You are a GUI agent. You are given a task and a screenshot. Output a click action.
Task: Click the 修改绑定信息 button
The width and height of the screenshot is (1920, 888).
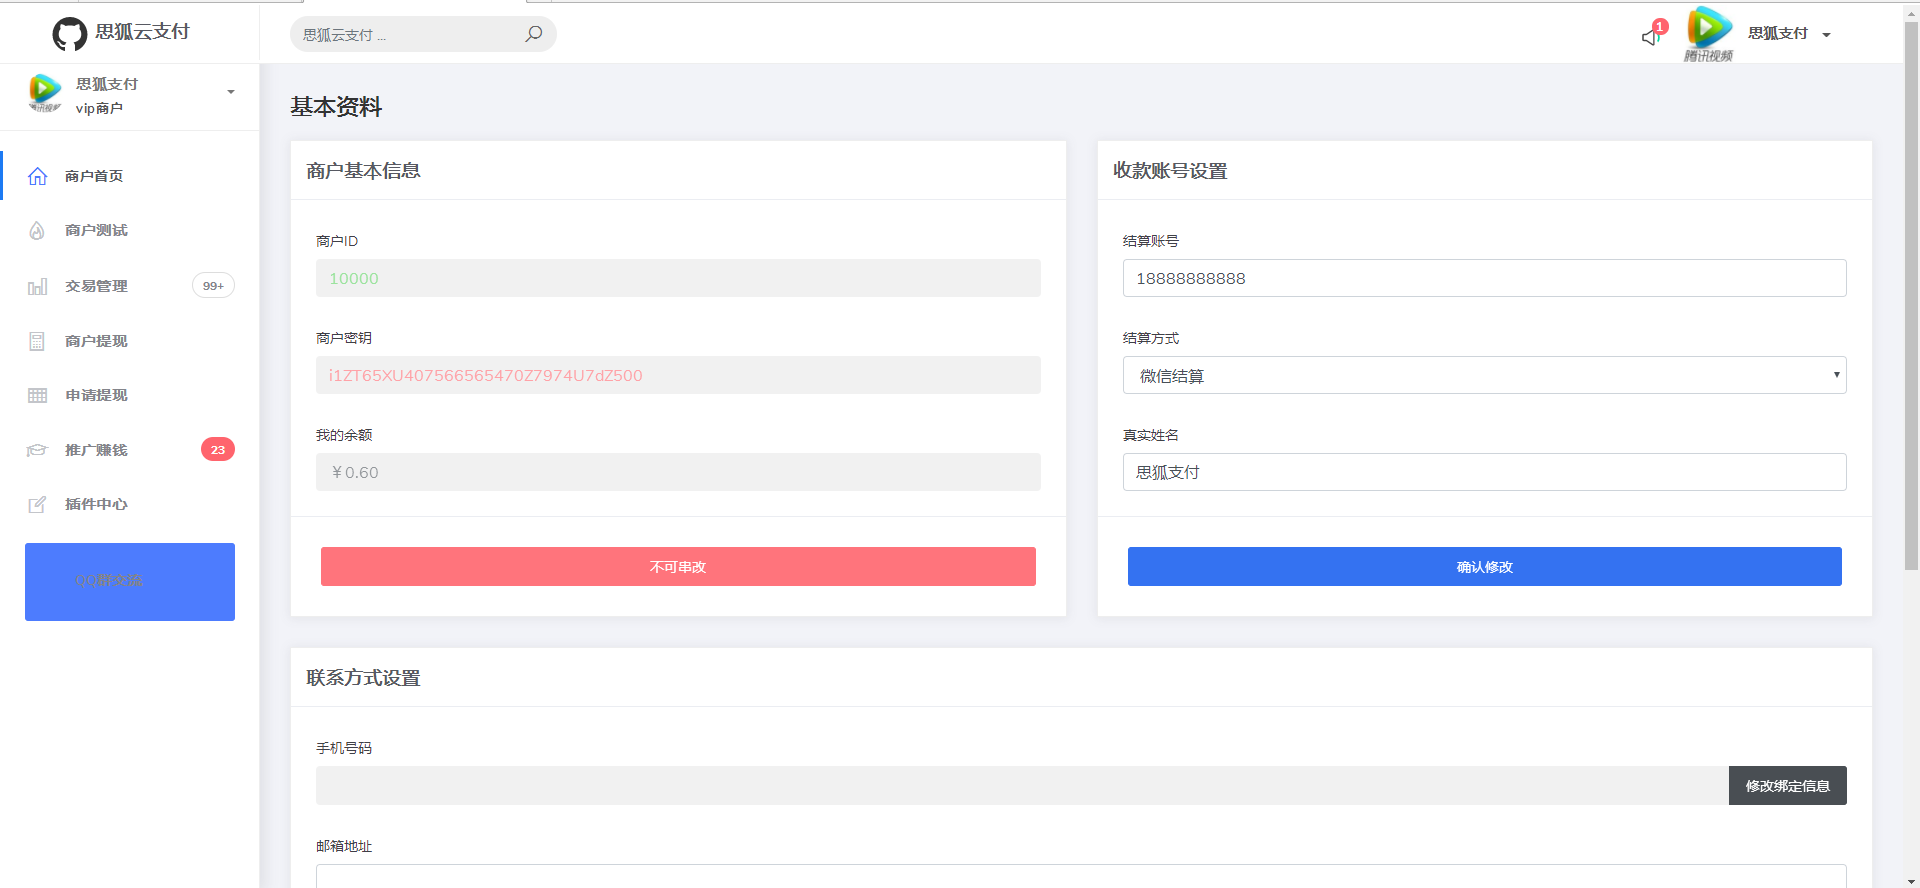(1787, 786)
